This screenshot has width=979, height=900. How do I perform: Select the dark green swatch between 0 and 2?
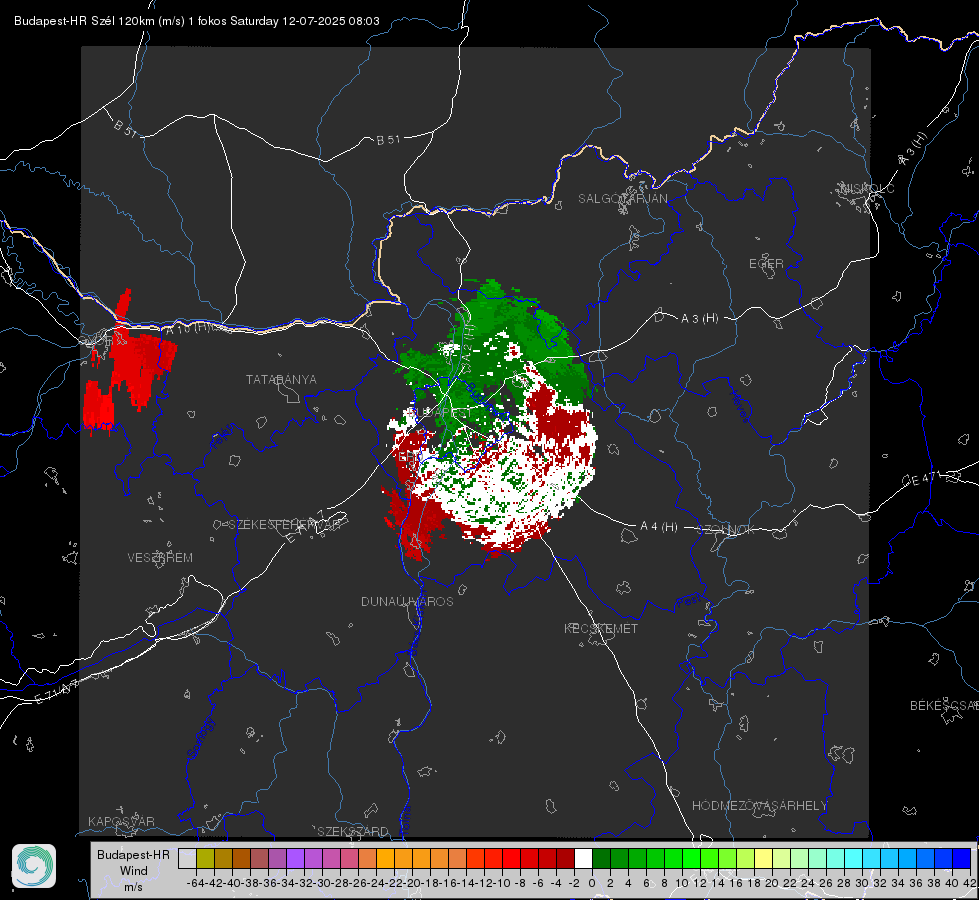pos(601,858)
